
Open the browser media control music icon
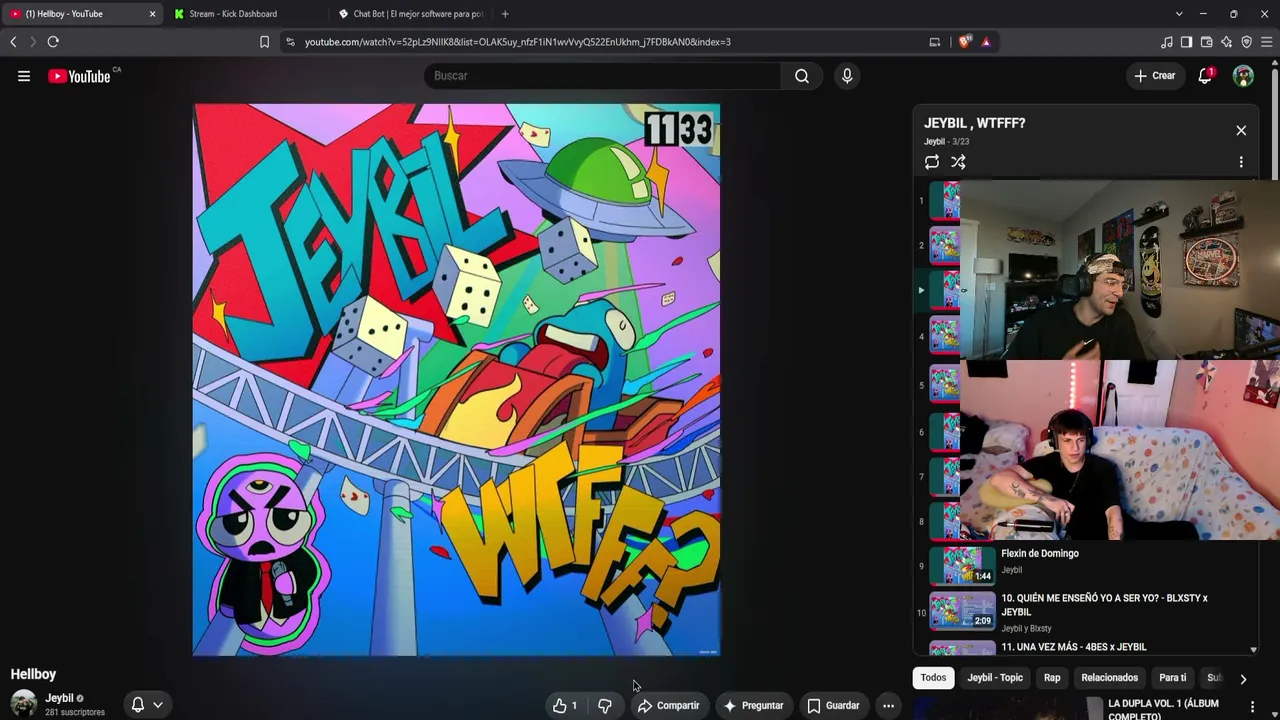point(1166,42)
